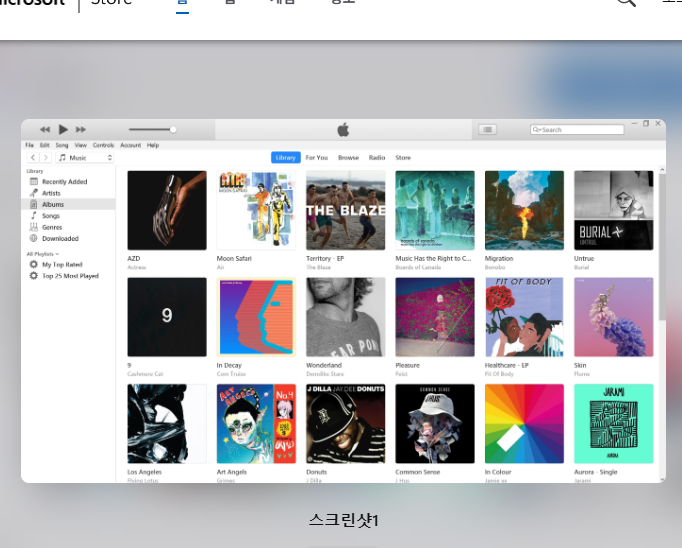Open the My Top Rated playlist
This screenshot has width=682, height=548.
coord(69,264)
